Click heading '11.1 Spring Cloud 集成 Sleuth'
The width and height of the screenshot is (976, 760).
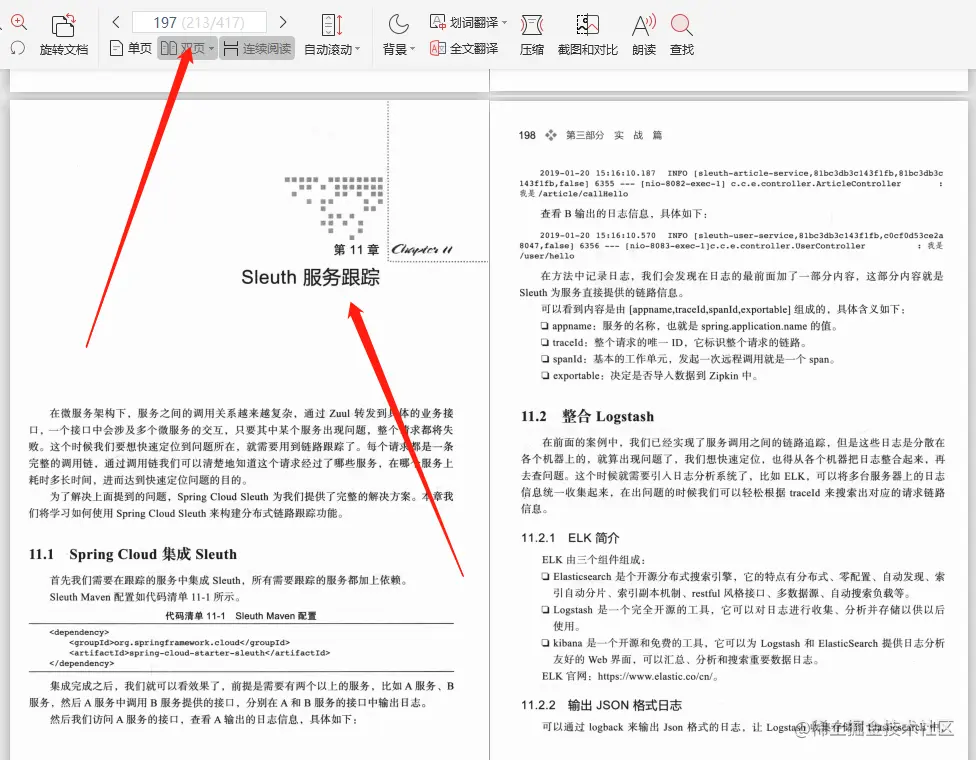tap(133, 554)
